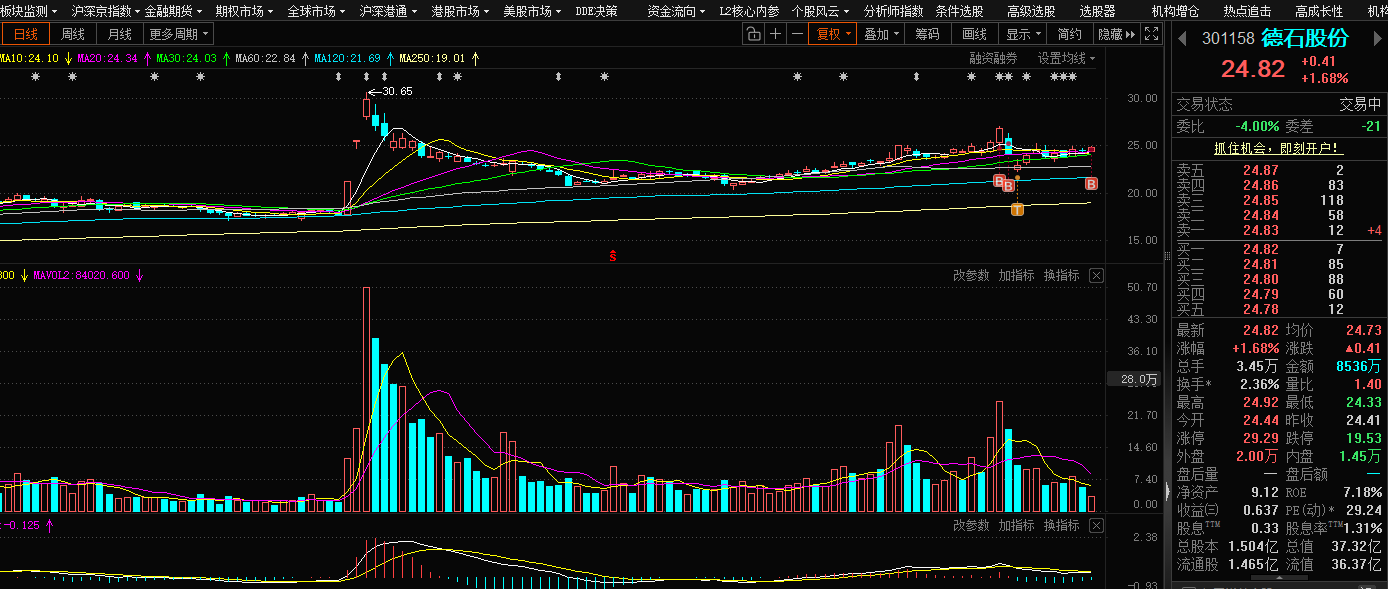Open 高成长性 menu item
The image size is (1388, 589).
pos(1319,11)
